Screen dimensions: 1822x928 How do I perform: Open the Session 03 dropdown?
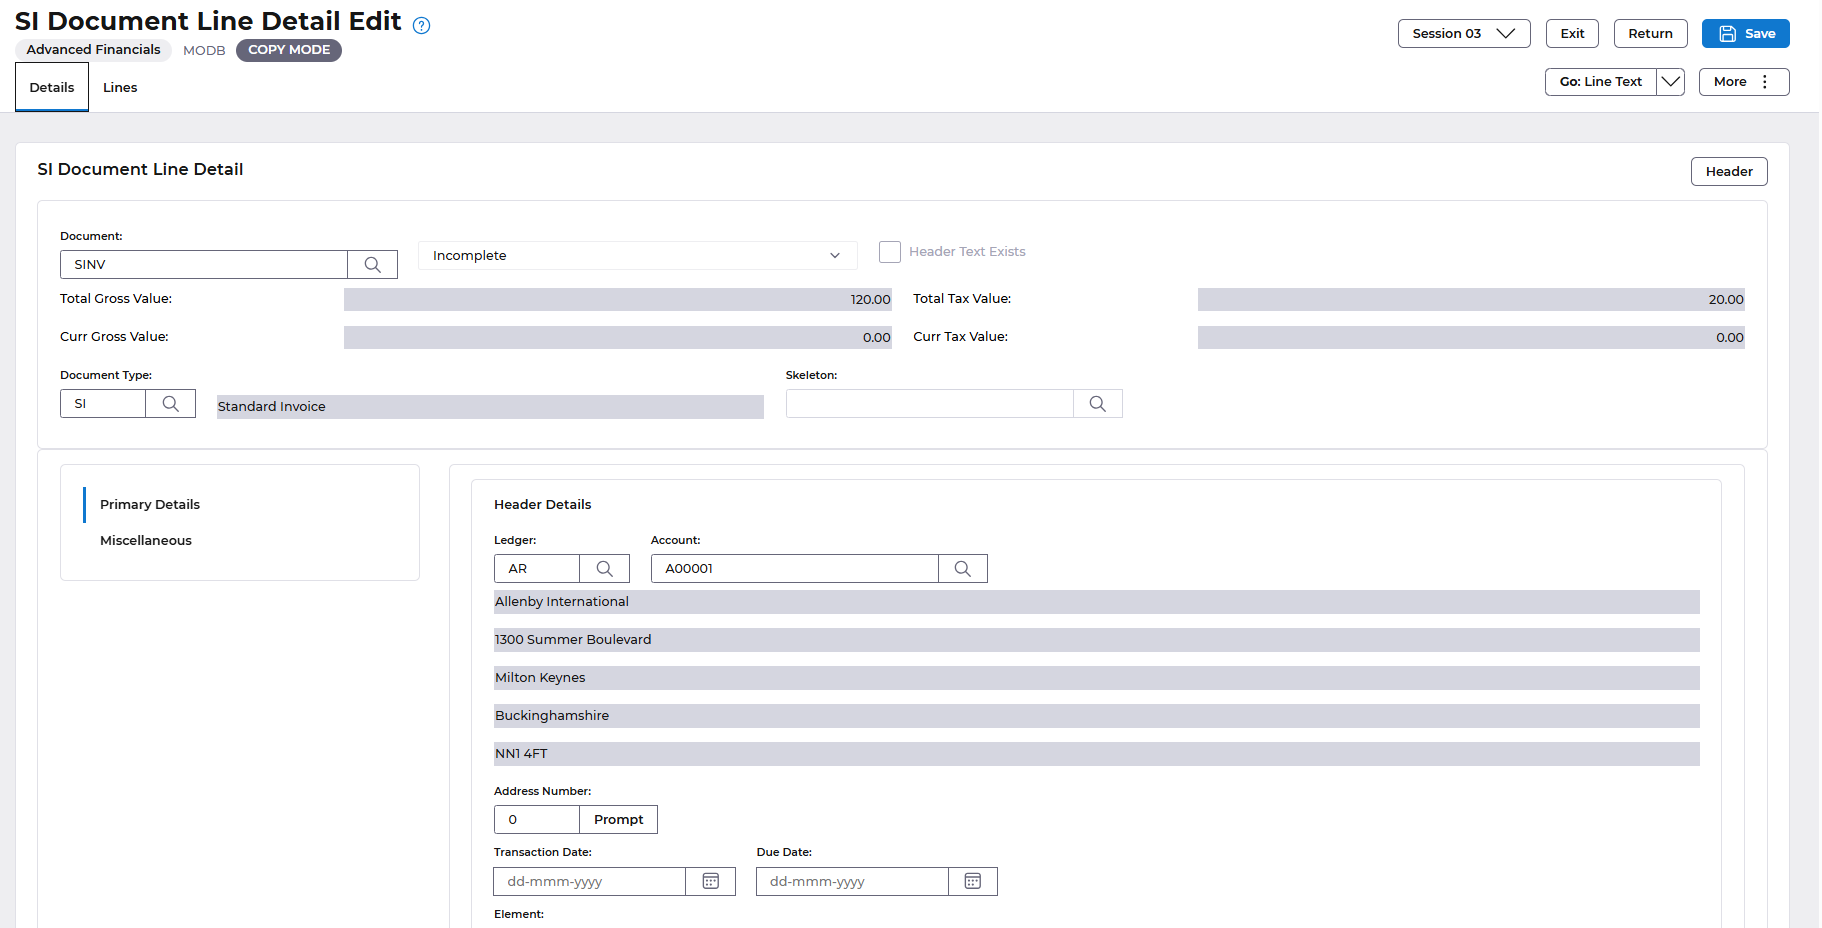1463,34
